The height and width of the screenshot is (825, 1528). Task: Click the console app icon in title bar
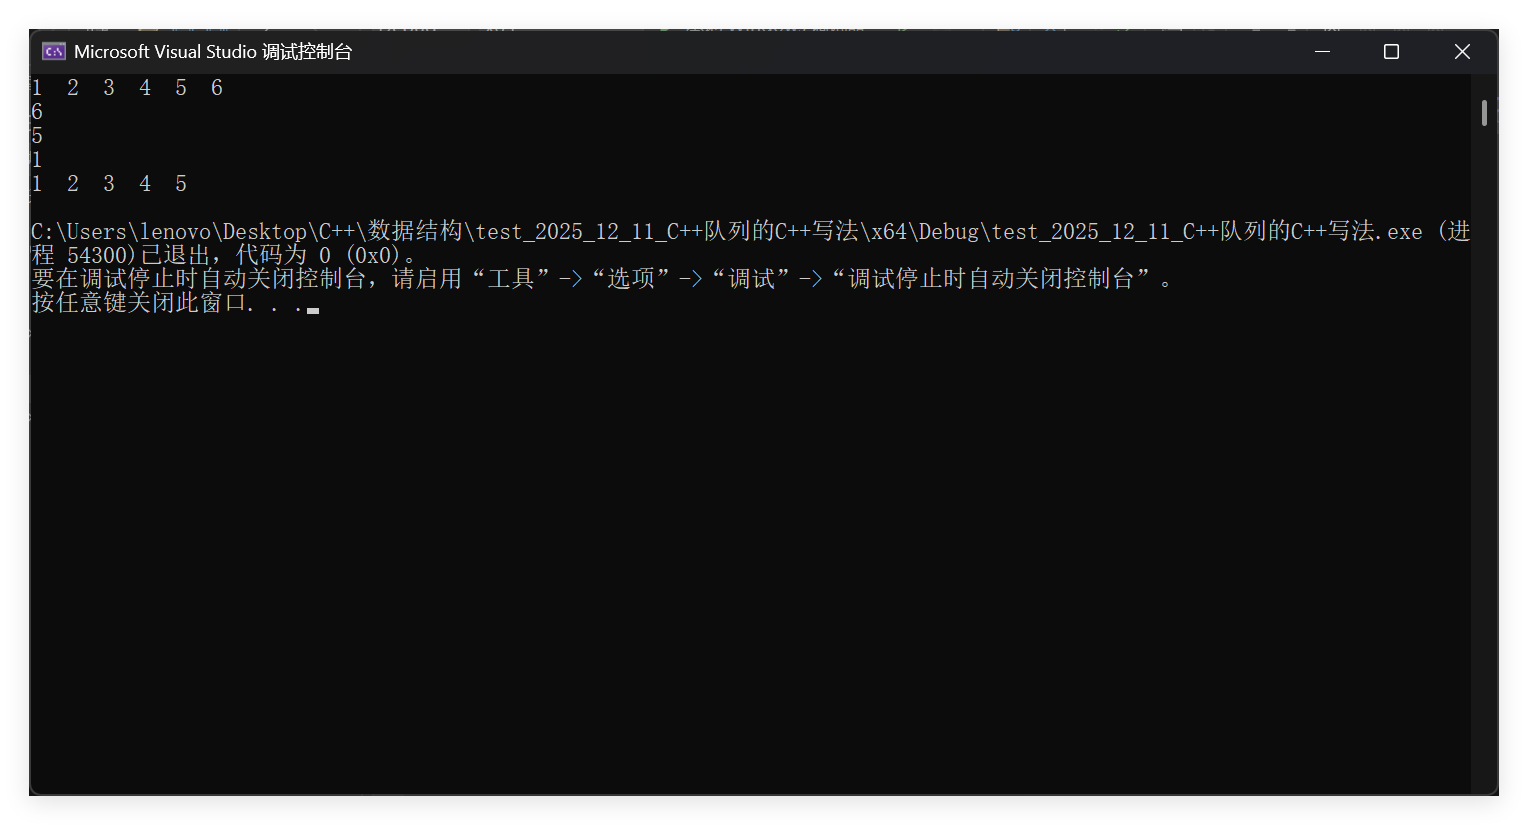(x=54, y=51)
